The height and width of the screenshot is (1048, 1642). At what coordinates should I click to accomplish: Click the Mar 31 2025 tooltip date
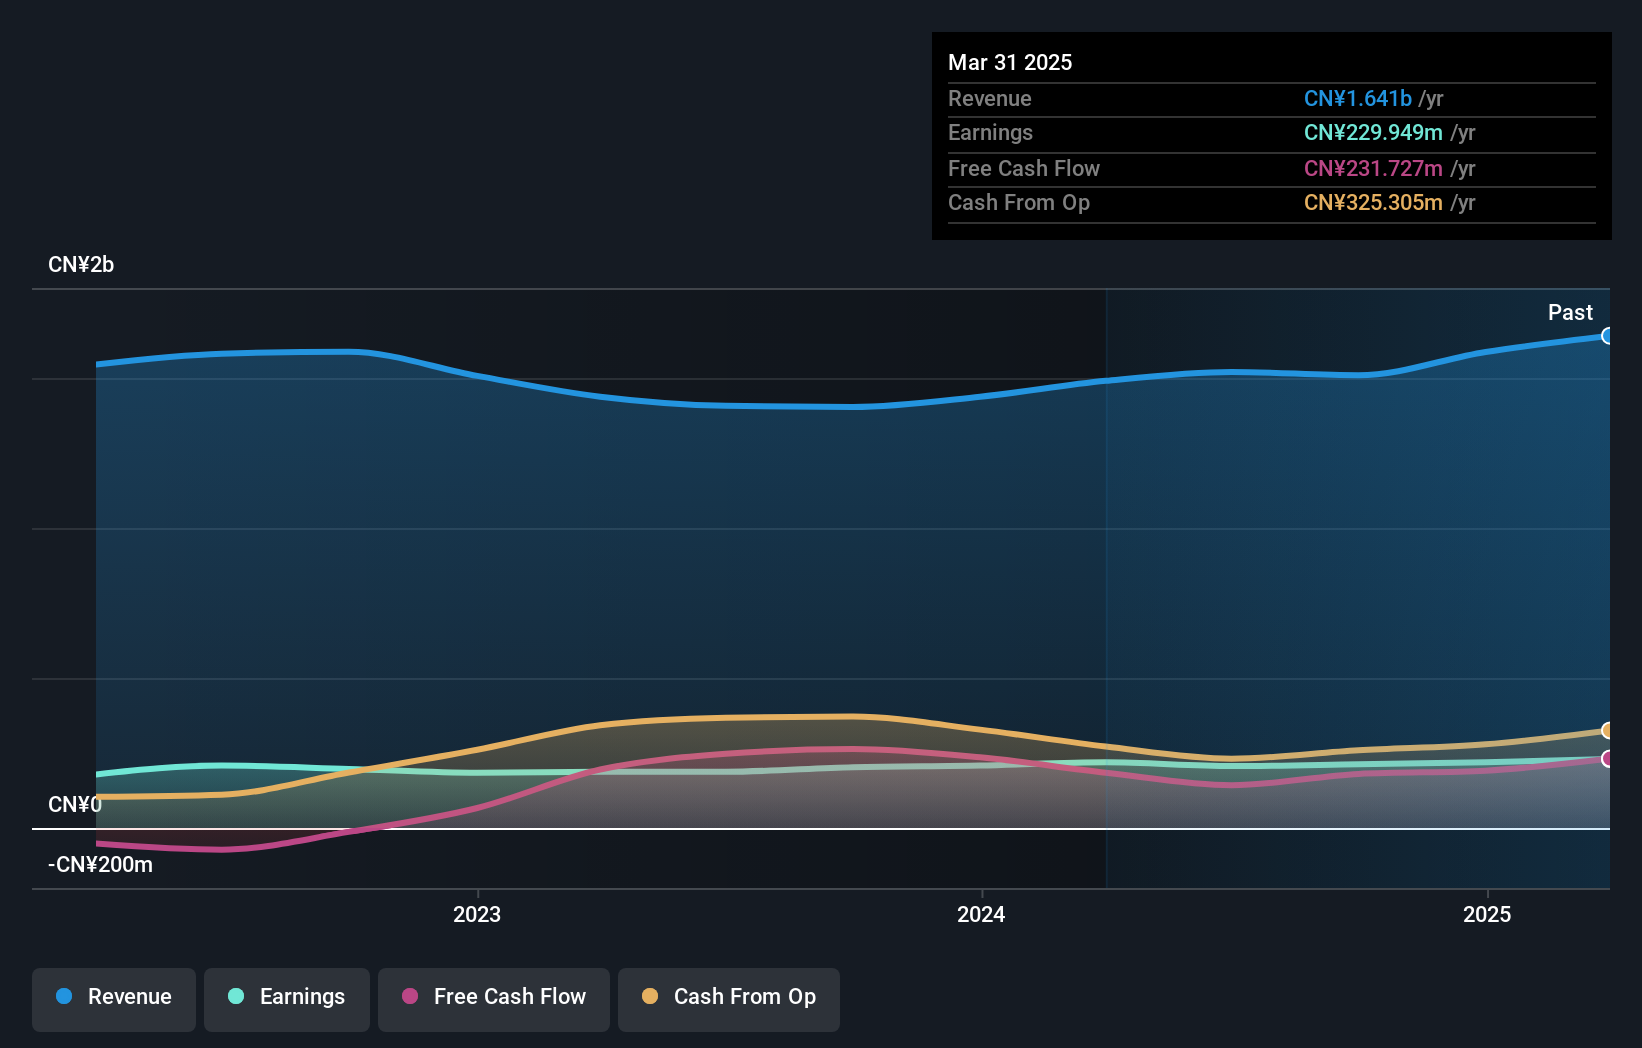1010,62
